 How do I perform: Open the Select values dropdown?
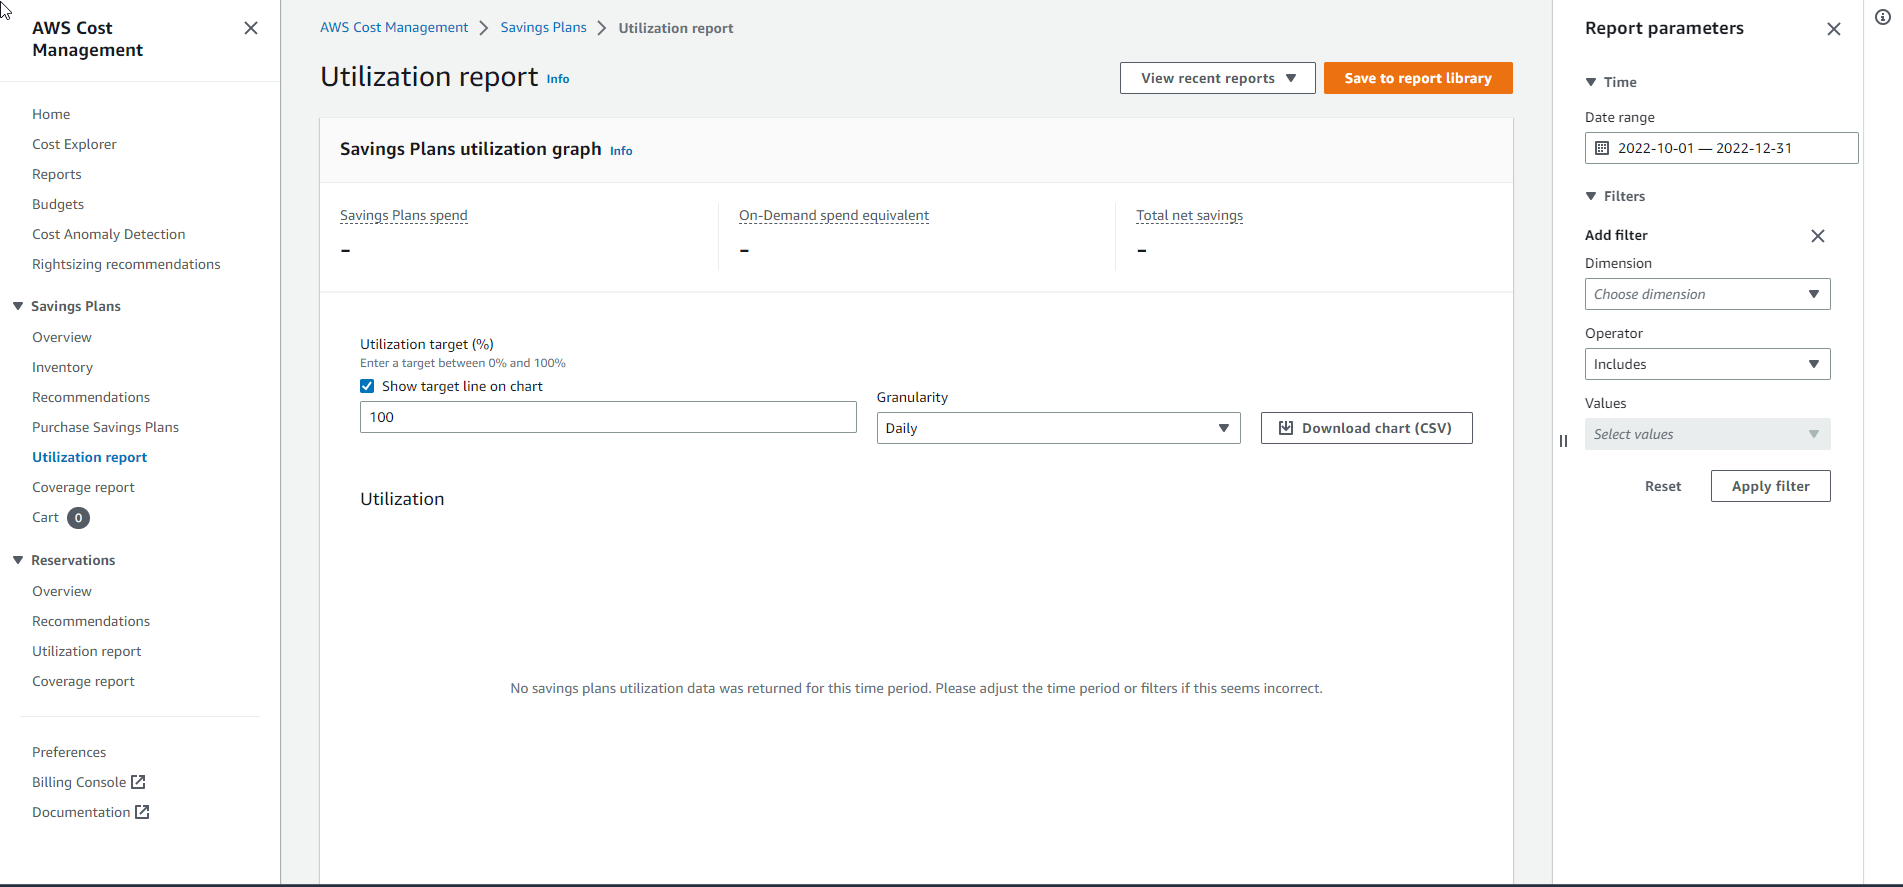(x=1707, y=434)
